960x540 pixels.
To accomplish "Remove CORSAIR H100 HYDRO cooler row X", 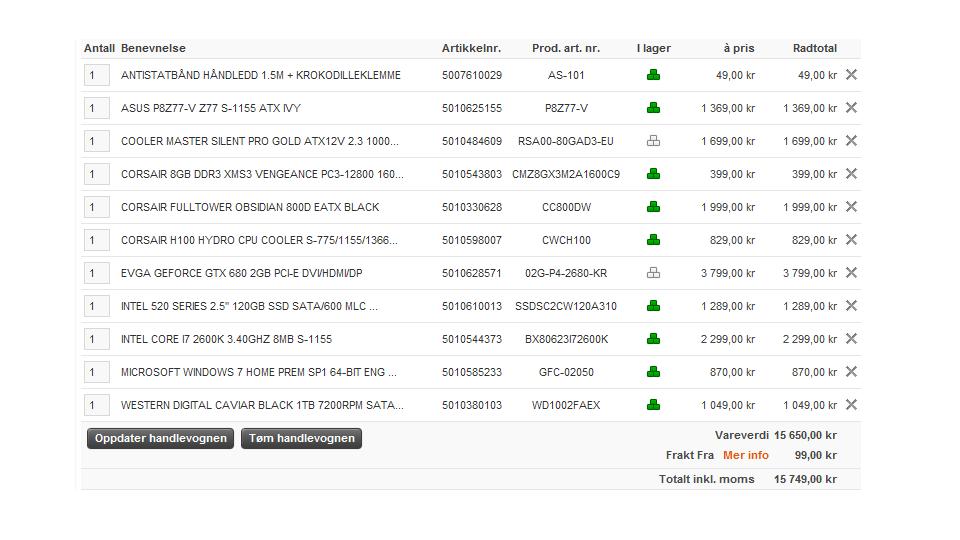I will (x=851, y=240).
